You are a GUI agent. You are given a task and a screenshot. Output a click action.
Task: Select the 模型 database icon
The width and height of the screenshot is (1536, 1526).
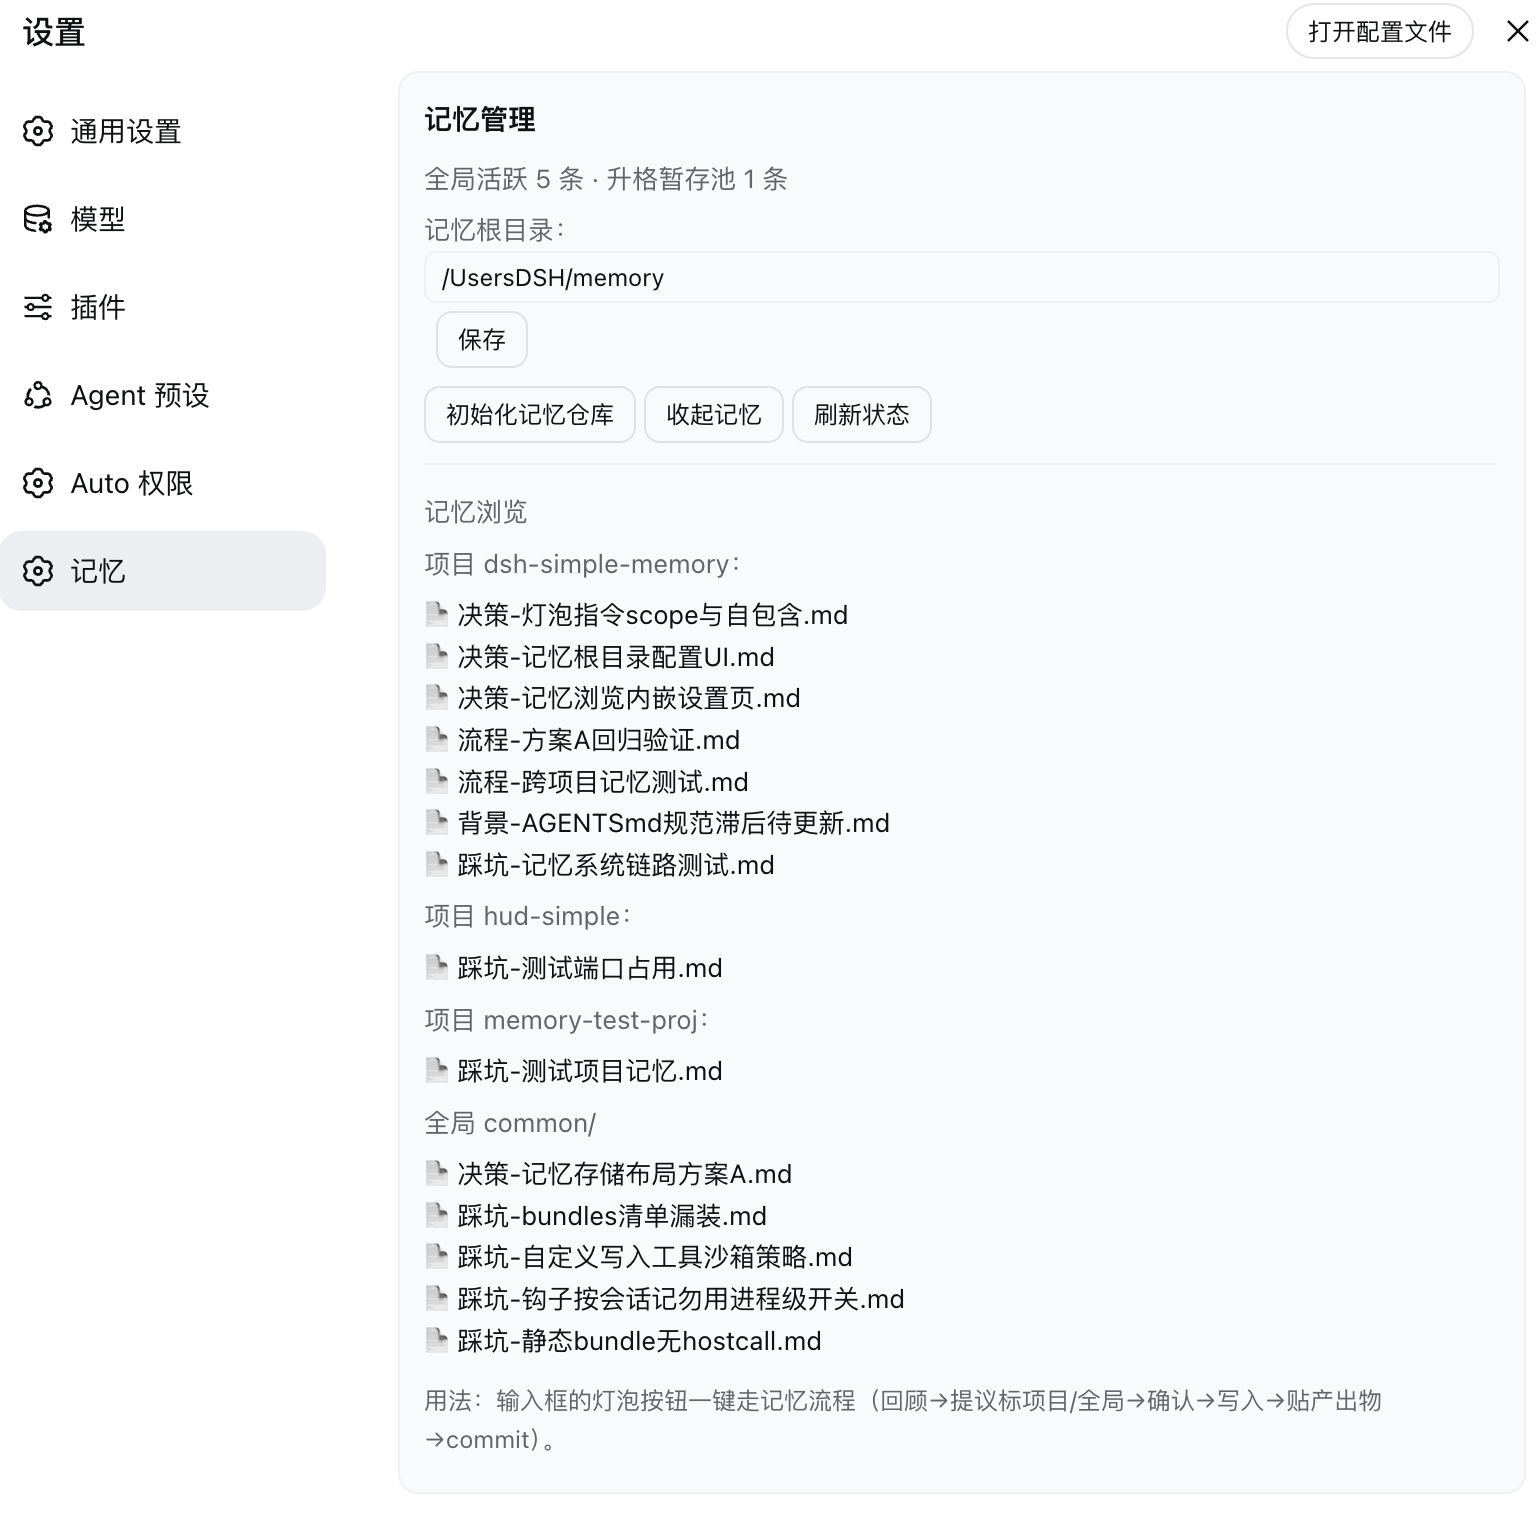(38, 219)
